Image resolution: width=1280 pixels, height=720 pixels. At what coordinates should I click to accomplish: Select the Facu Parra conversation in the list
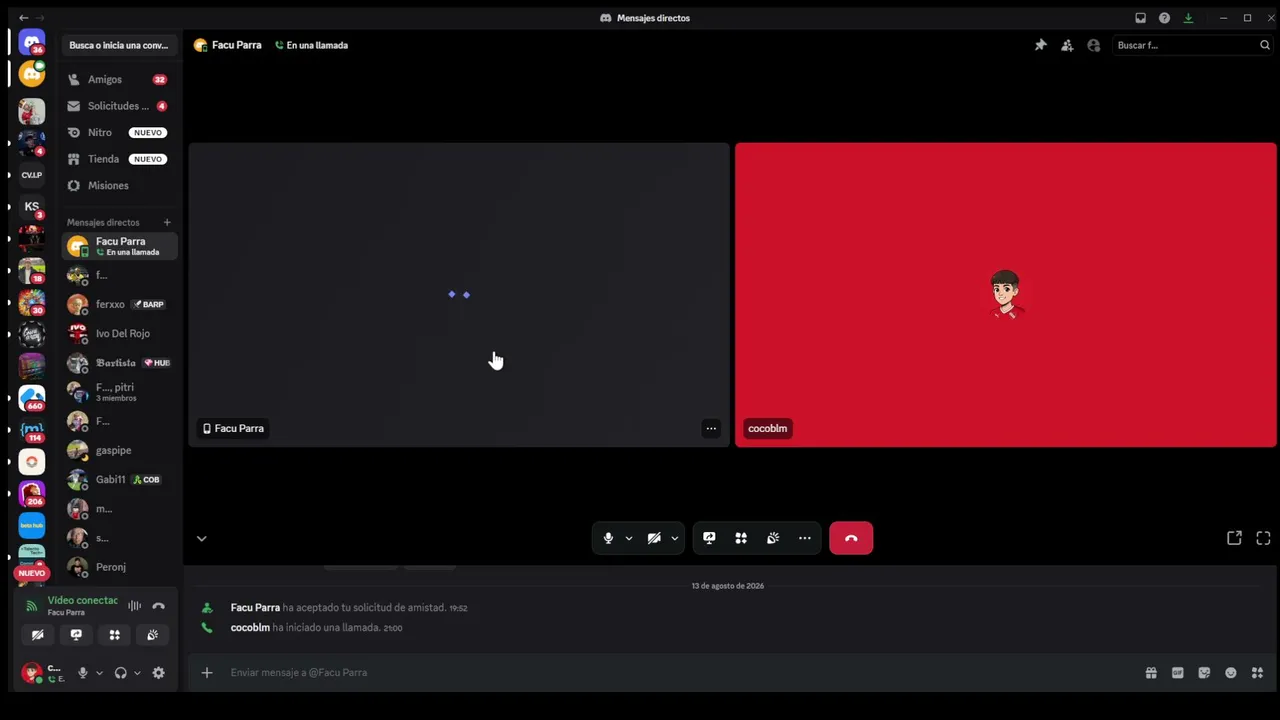pyautogui.click(x=120, y=246)
